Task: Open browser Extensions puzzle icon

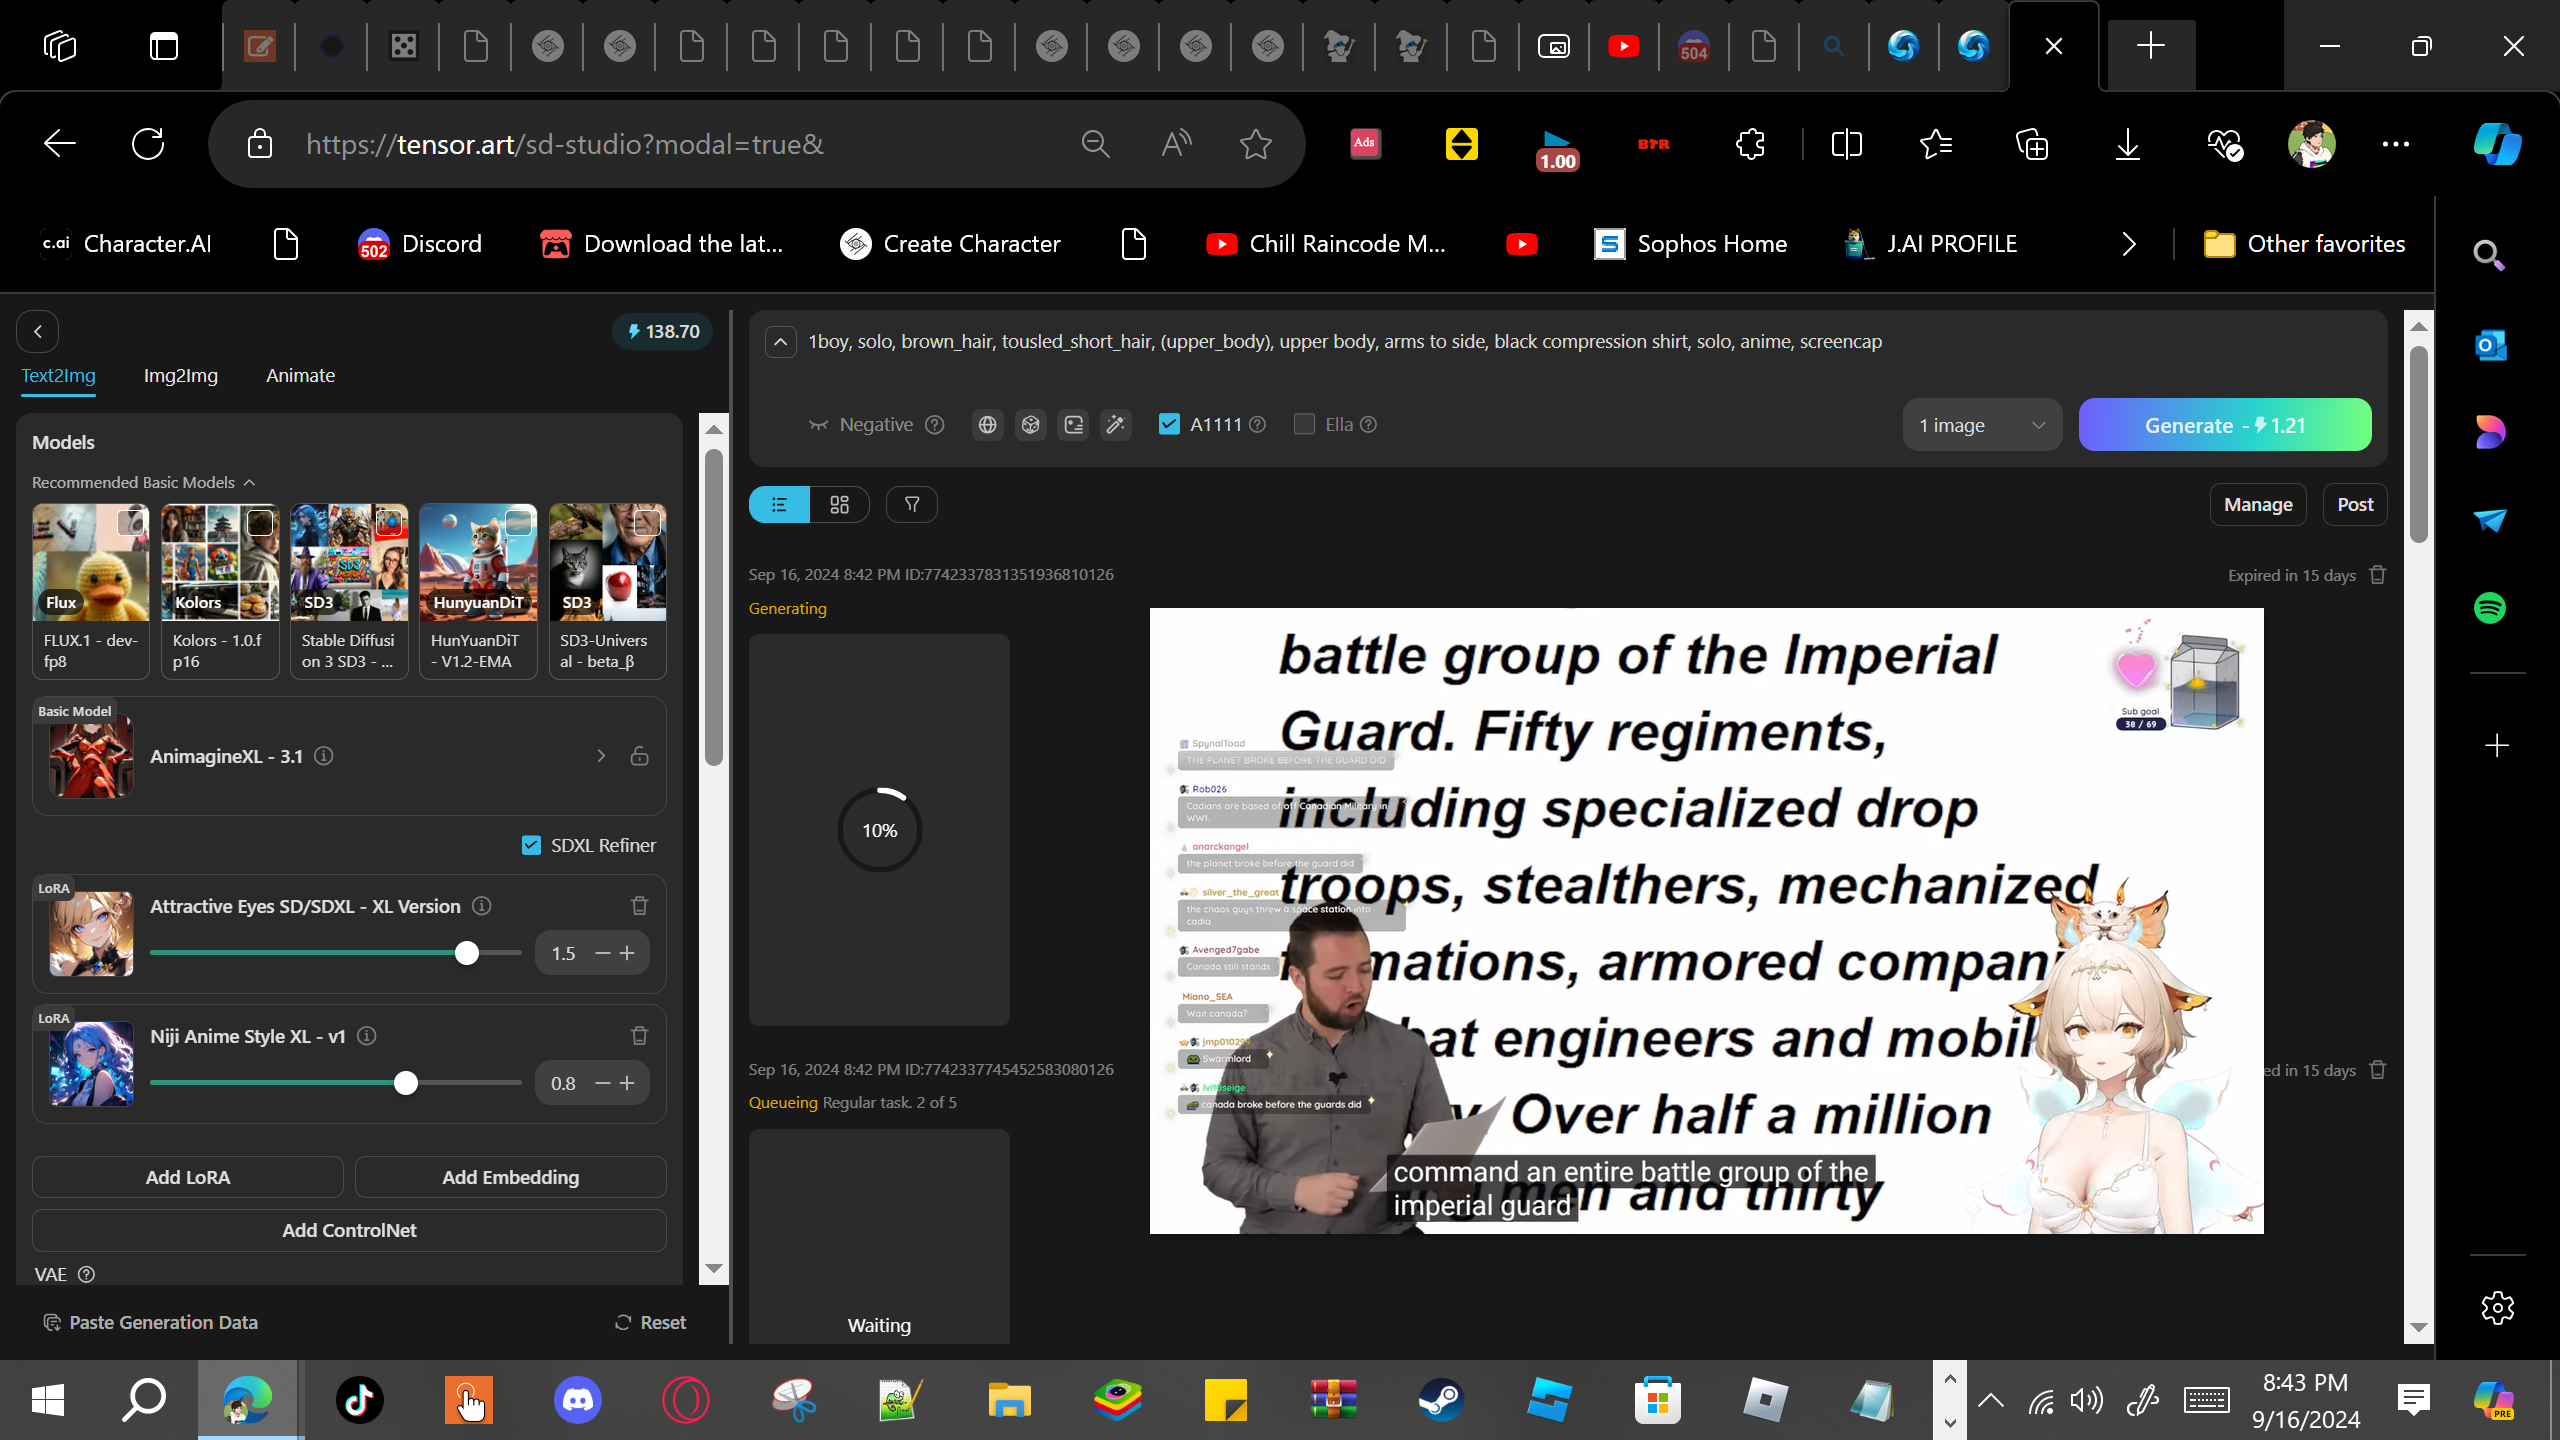Action: [1751, 144]
